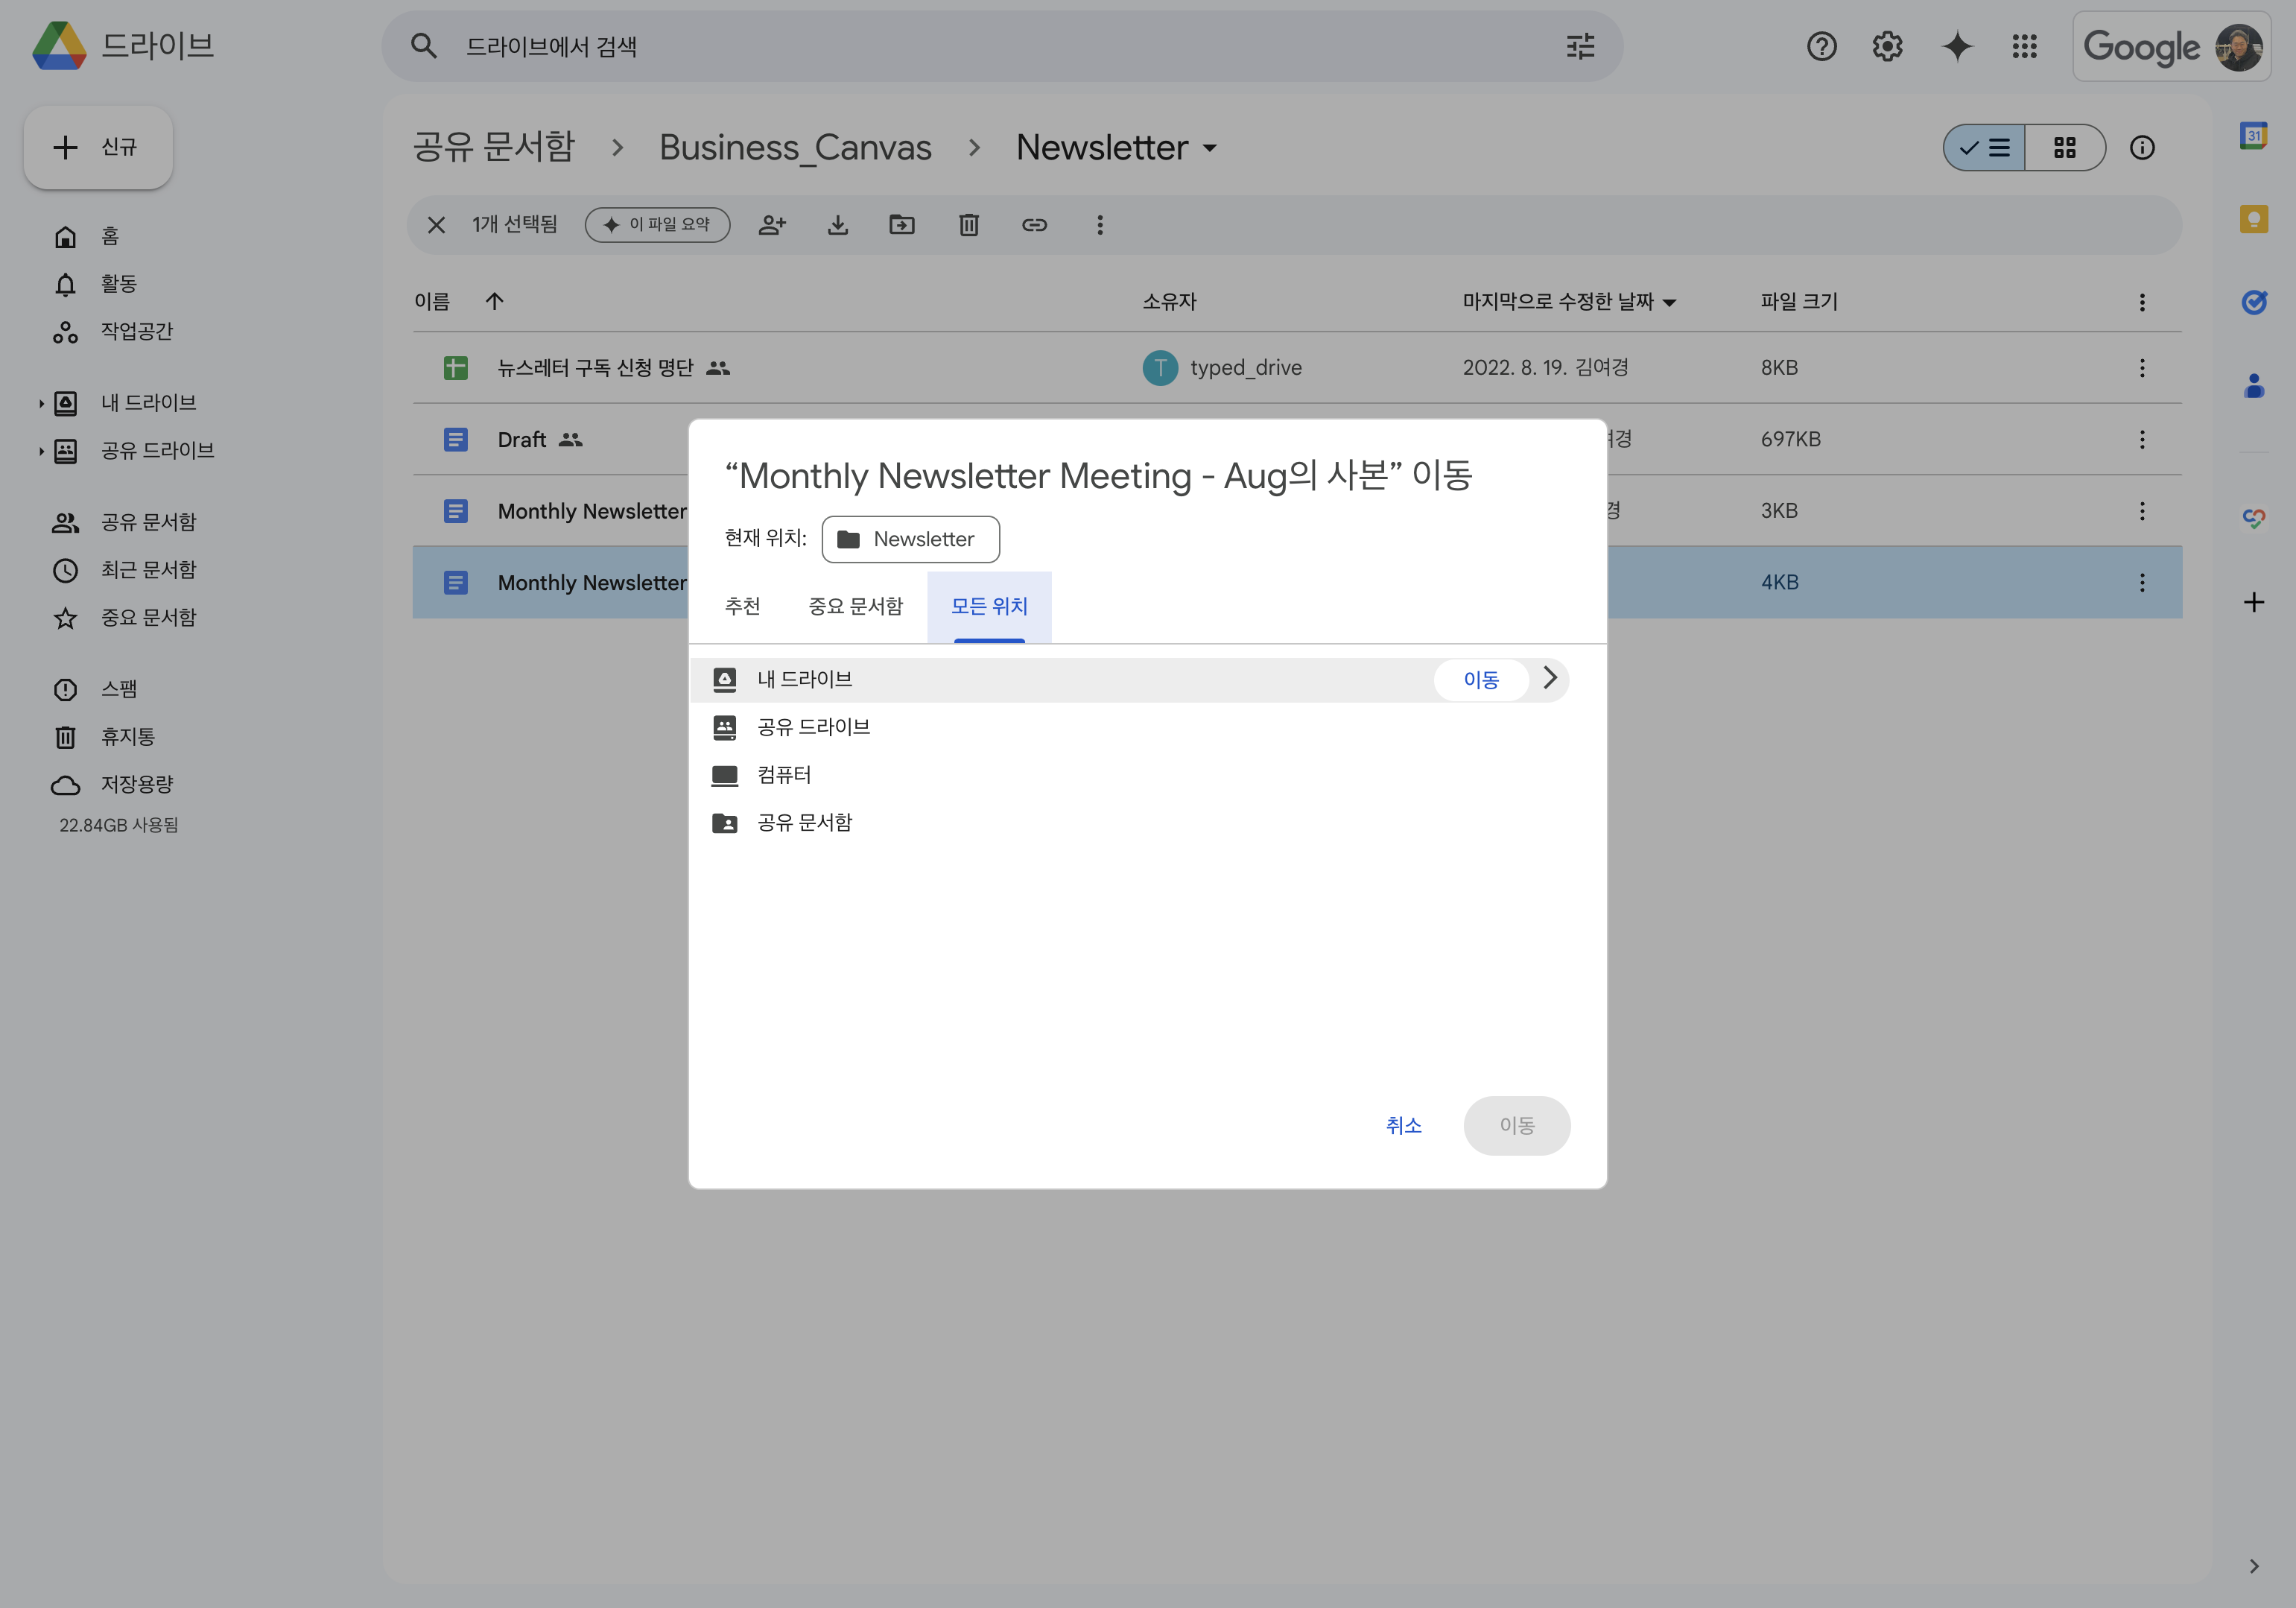Click 이동 button on 내 드라이브 row
Viewport: 2296px width, 1608px height.
point(1481,680)
